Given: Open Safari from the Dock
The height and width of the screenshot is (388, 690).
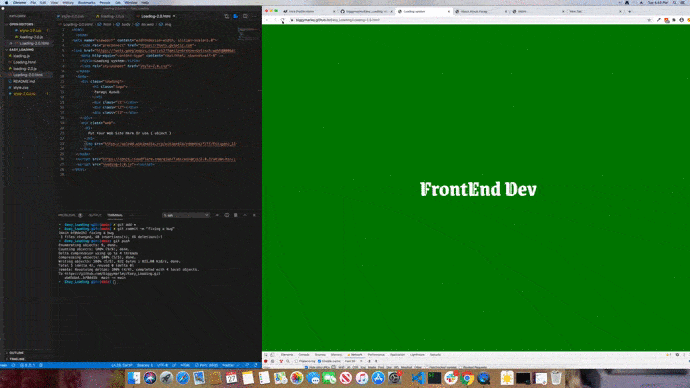Looking at the screenshot, I should 183,378.
